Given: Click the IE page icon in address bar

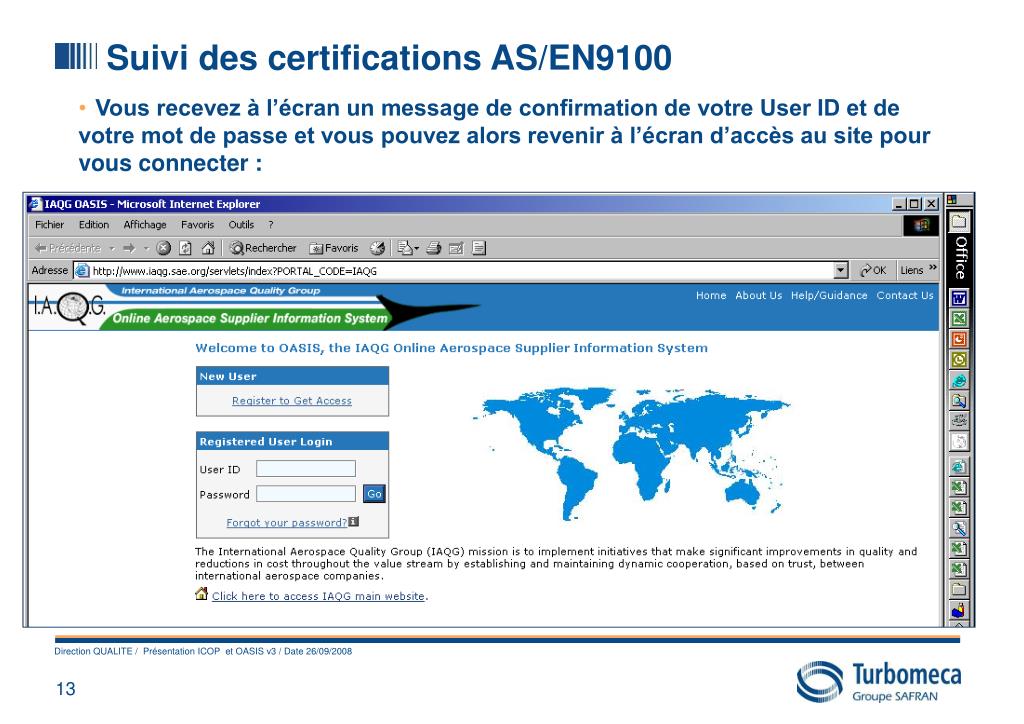Looking at the screenshot, I should (x=82, y=270).
